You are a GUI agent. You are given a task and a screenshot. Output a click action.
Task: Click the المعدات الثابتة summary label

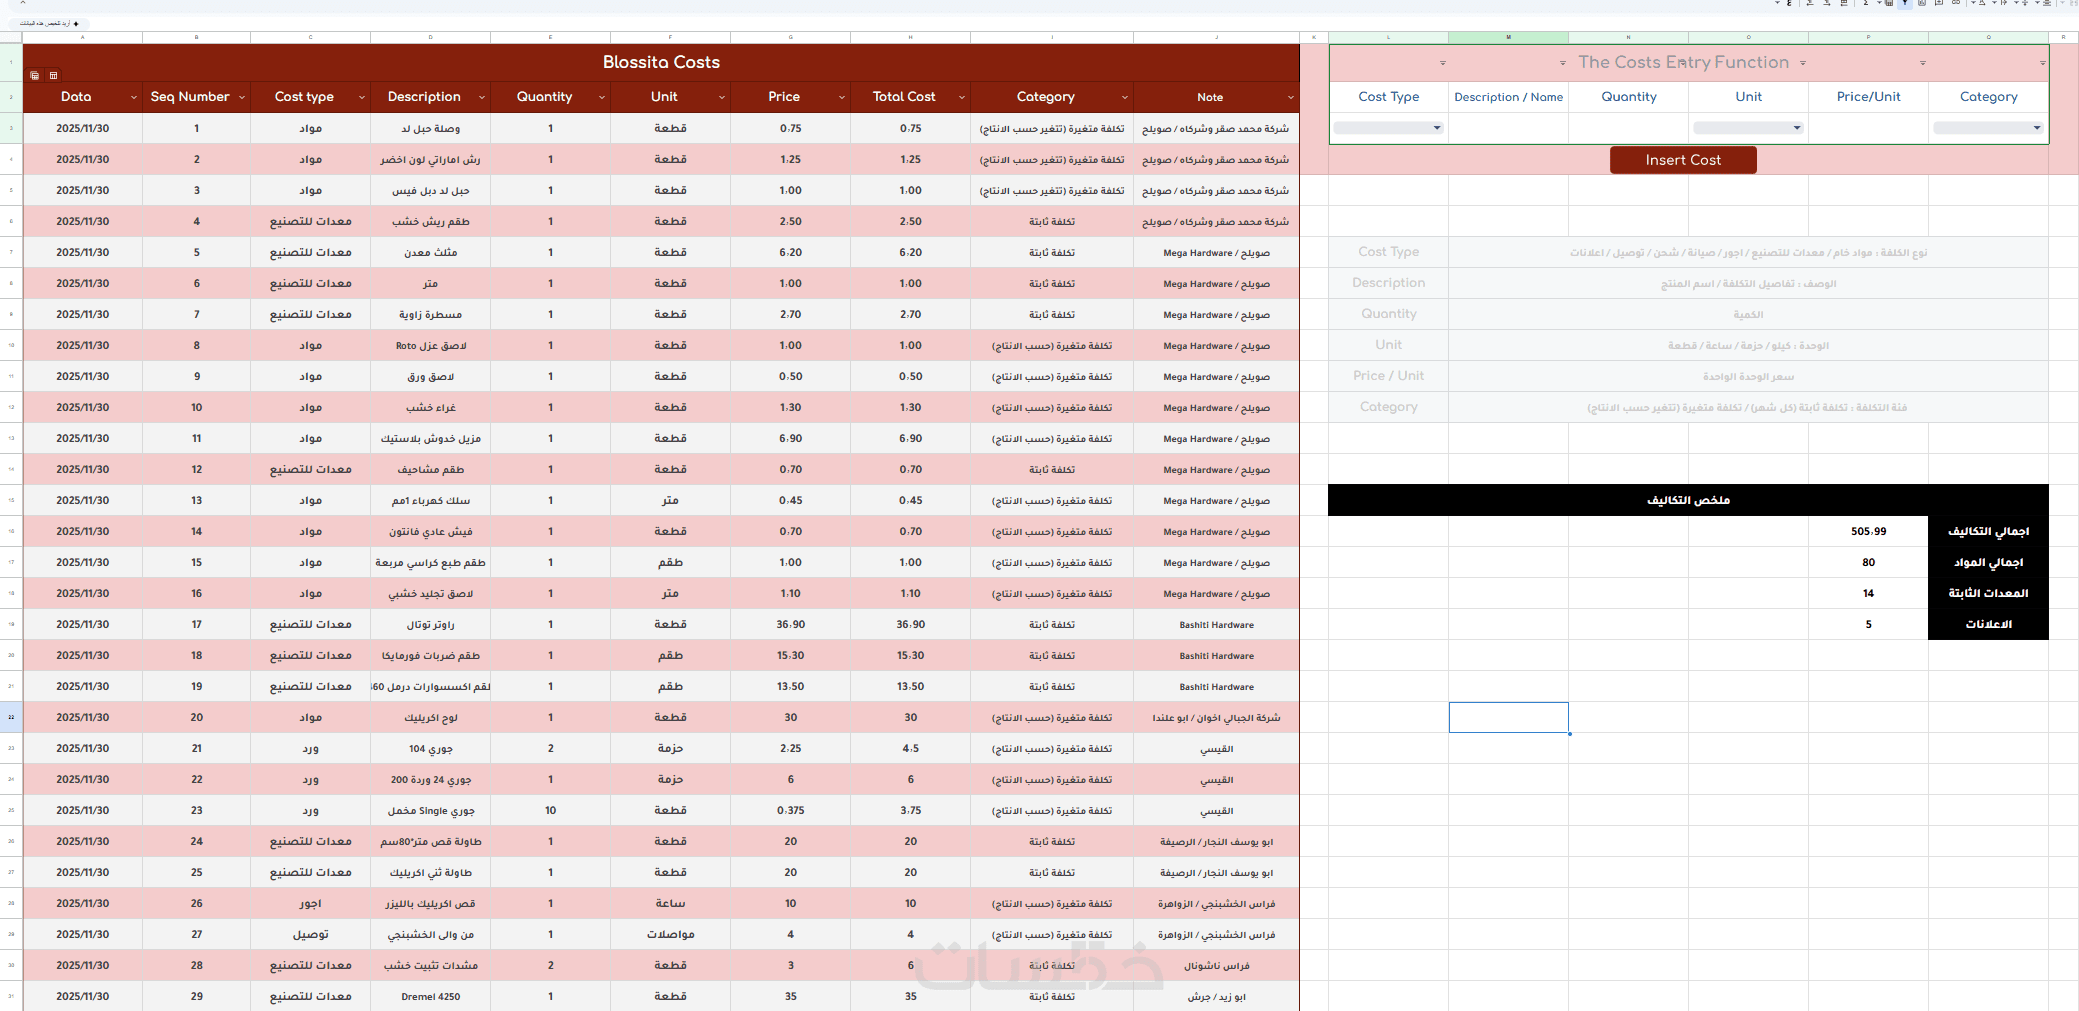[1988, 593]
